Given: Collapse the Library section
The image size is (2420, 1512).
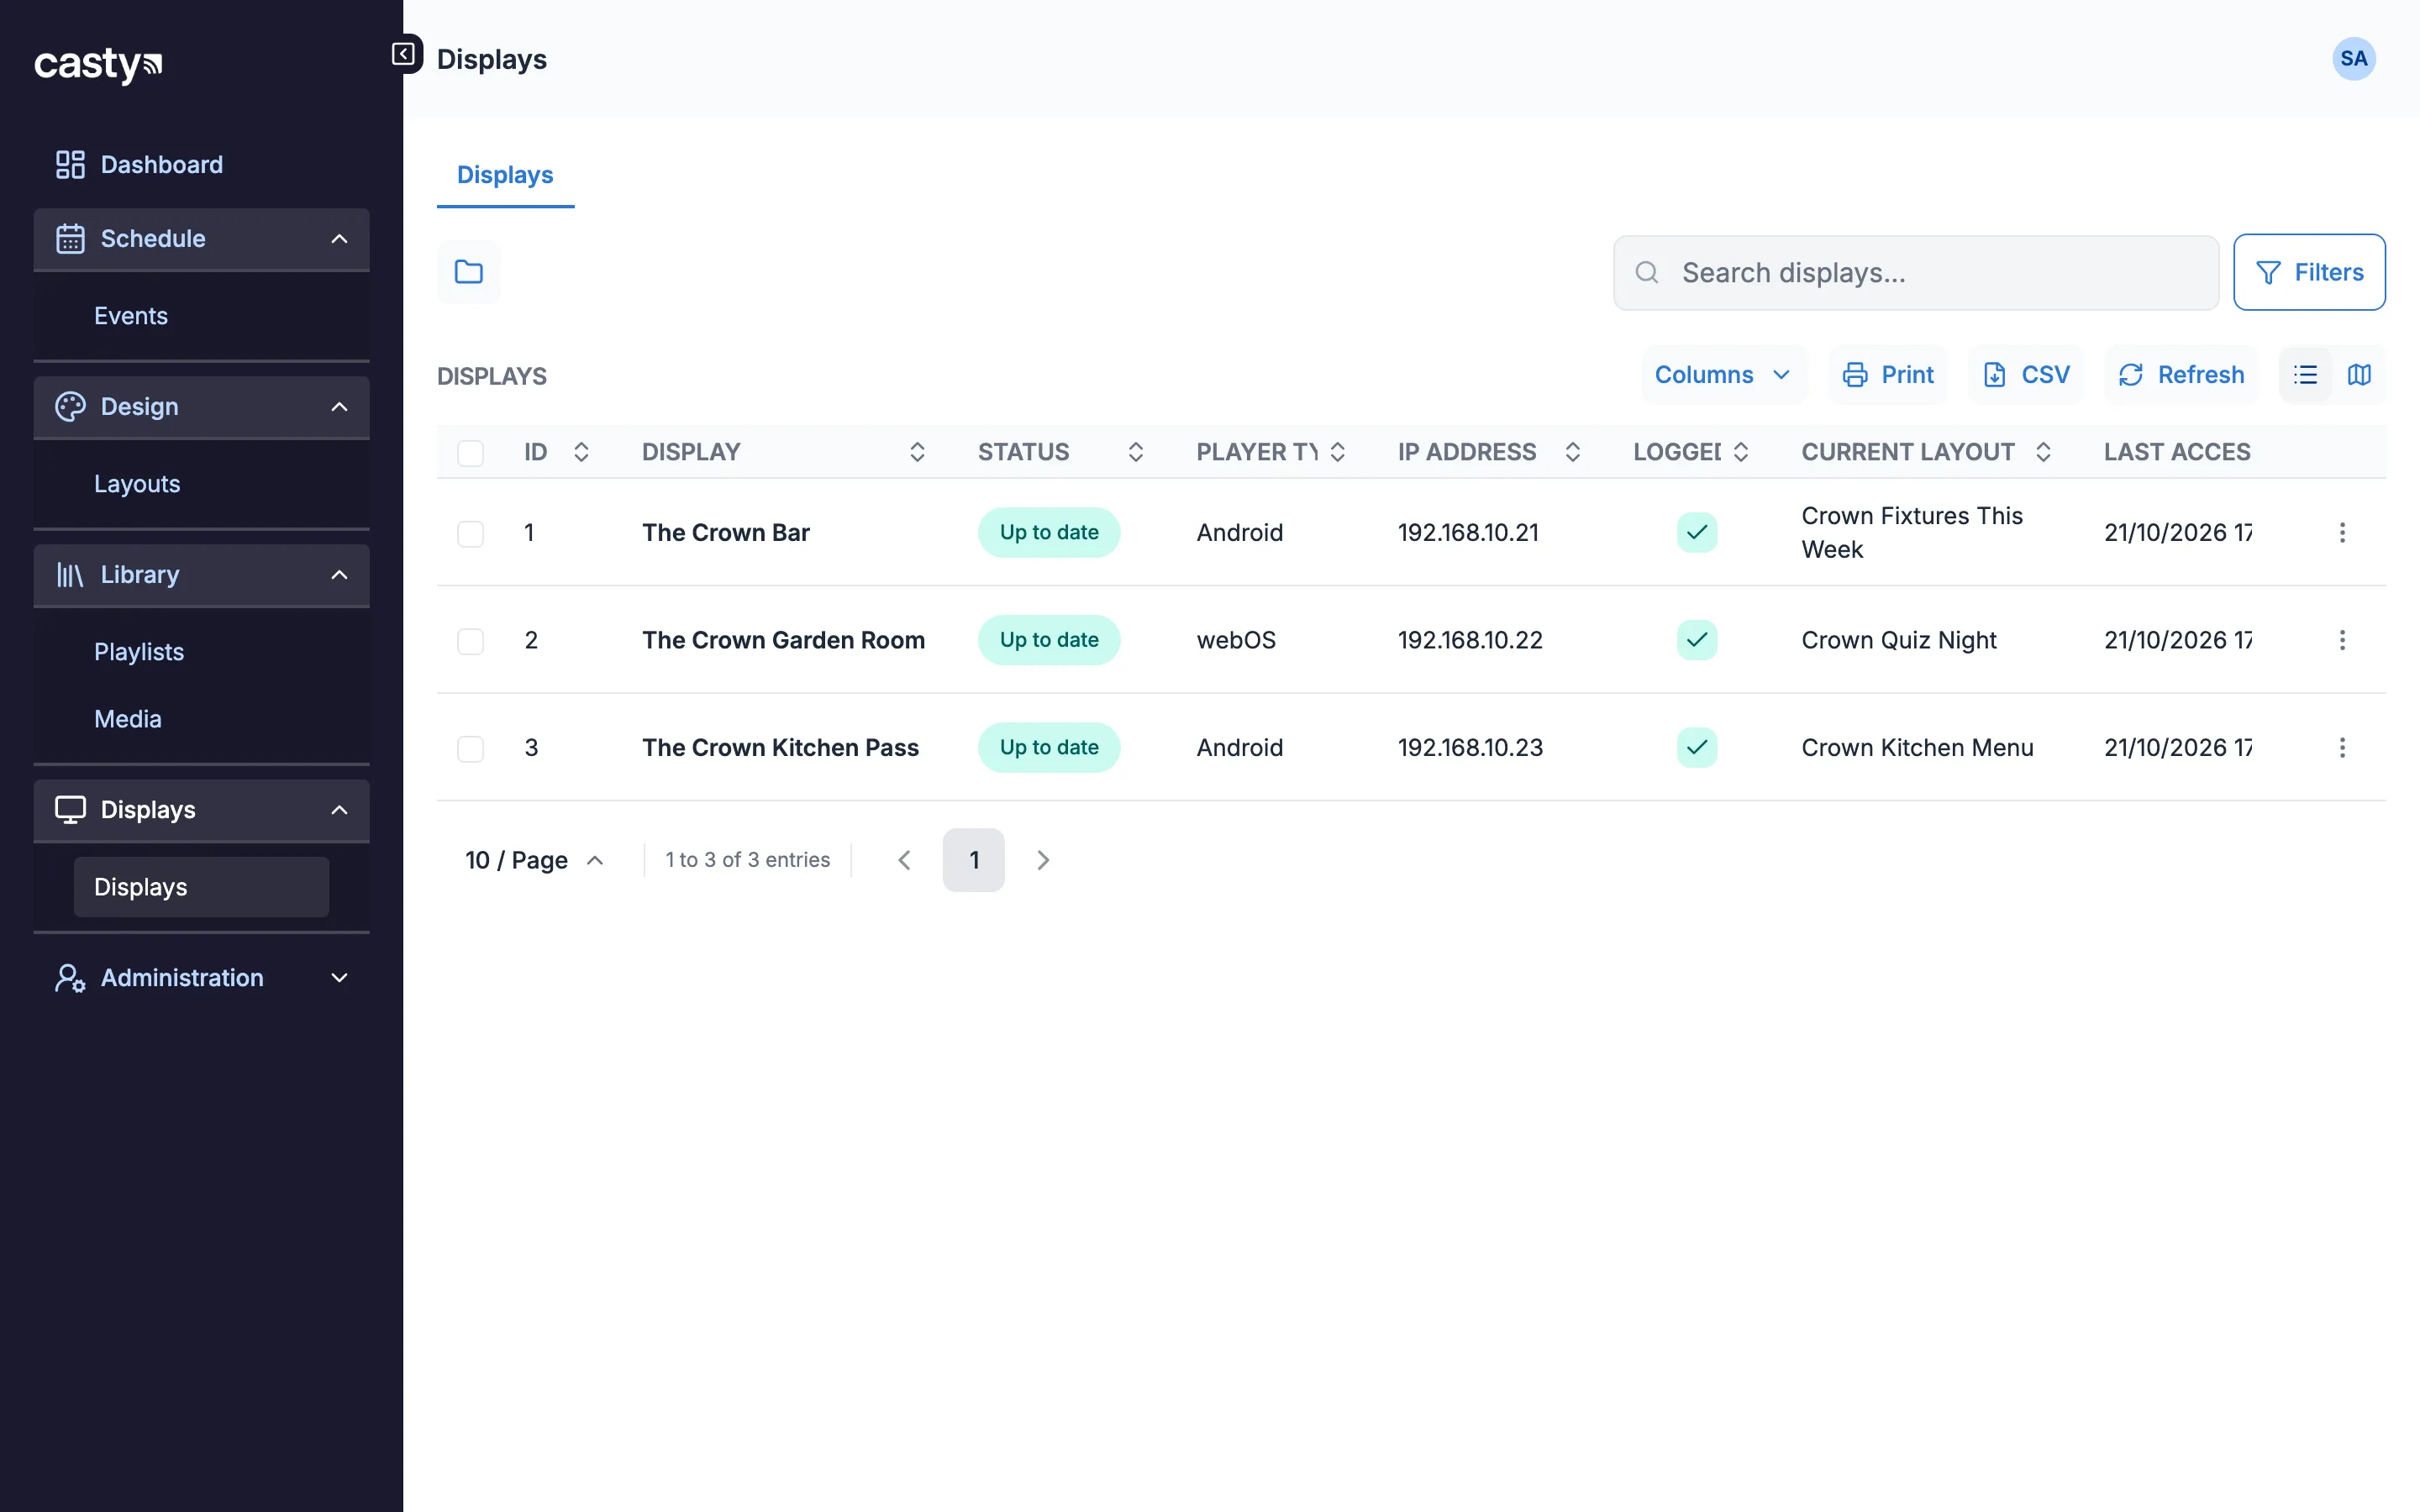Looking at the screenshot, I should pyautogui.click(x=201, y=575).
